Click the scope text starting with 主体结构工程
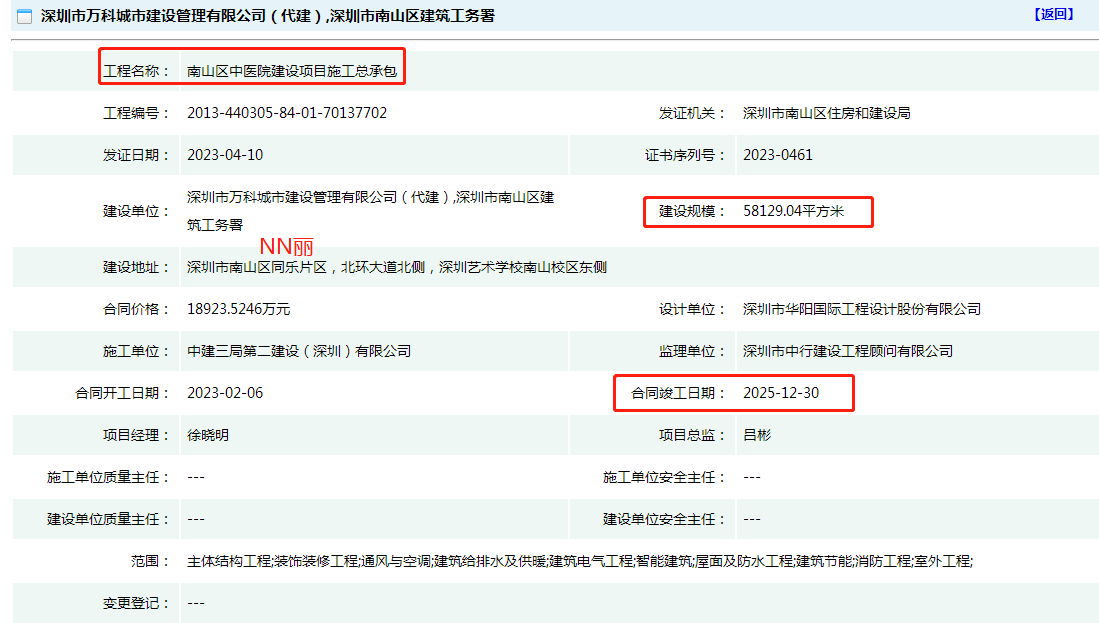1099x623 pixels. coord(579,561)
